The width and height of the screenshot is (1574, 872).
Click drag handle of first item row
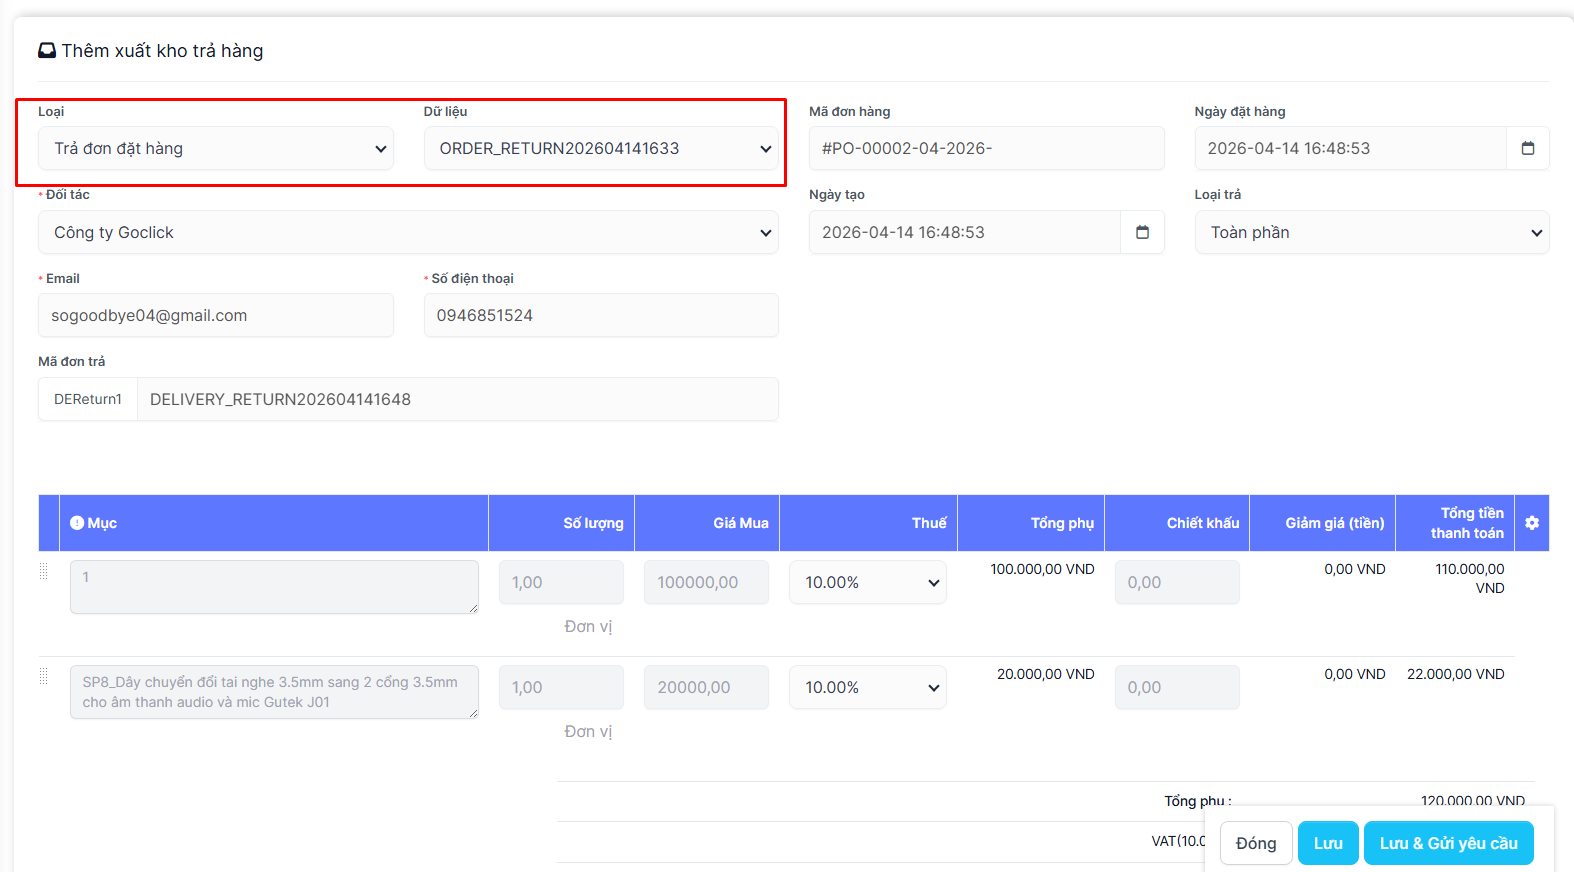[x=44, y=571]
